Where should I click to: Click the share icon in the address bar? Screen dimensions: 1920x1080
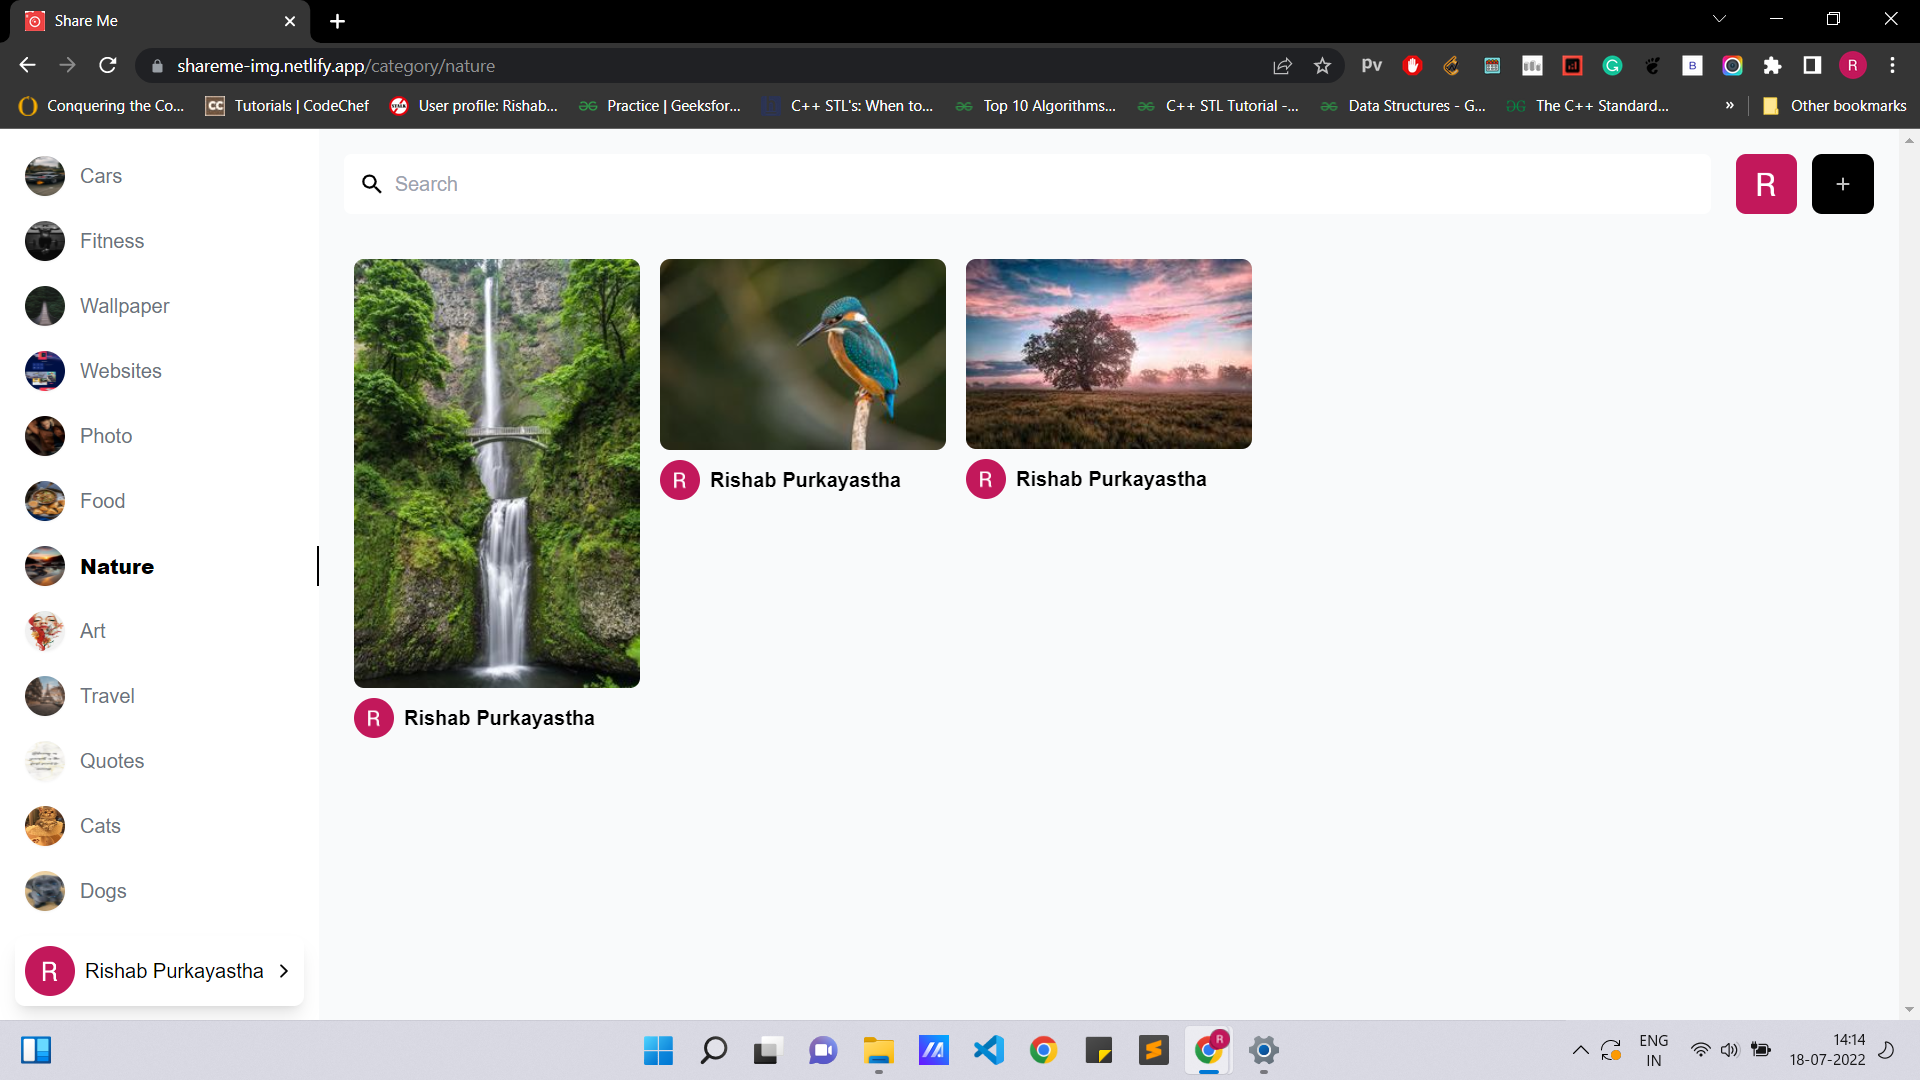tap(1282, 65)
